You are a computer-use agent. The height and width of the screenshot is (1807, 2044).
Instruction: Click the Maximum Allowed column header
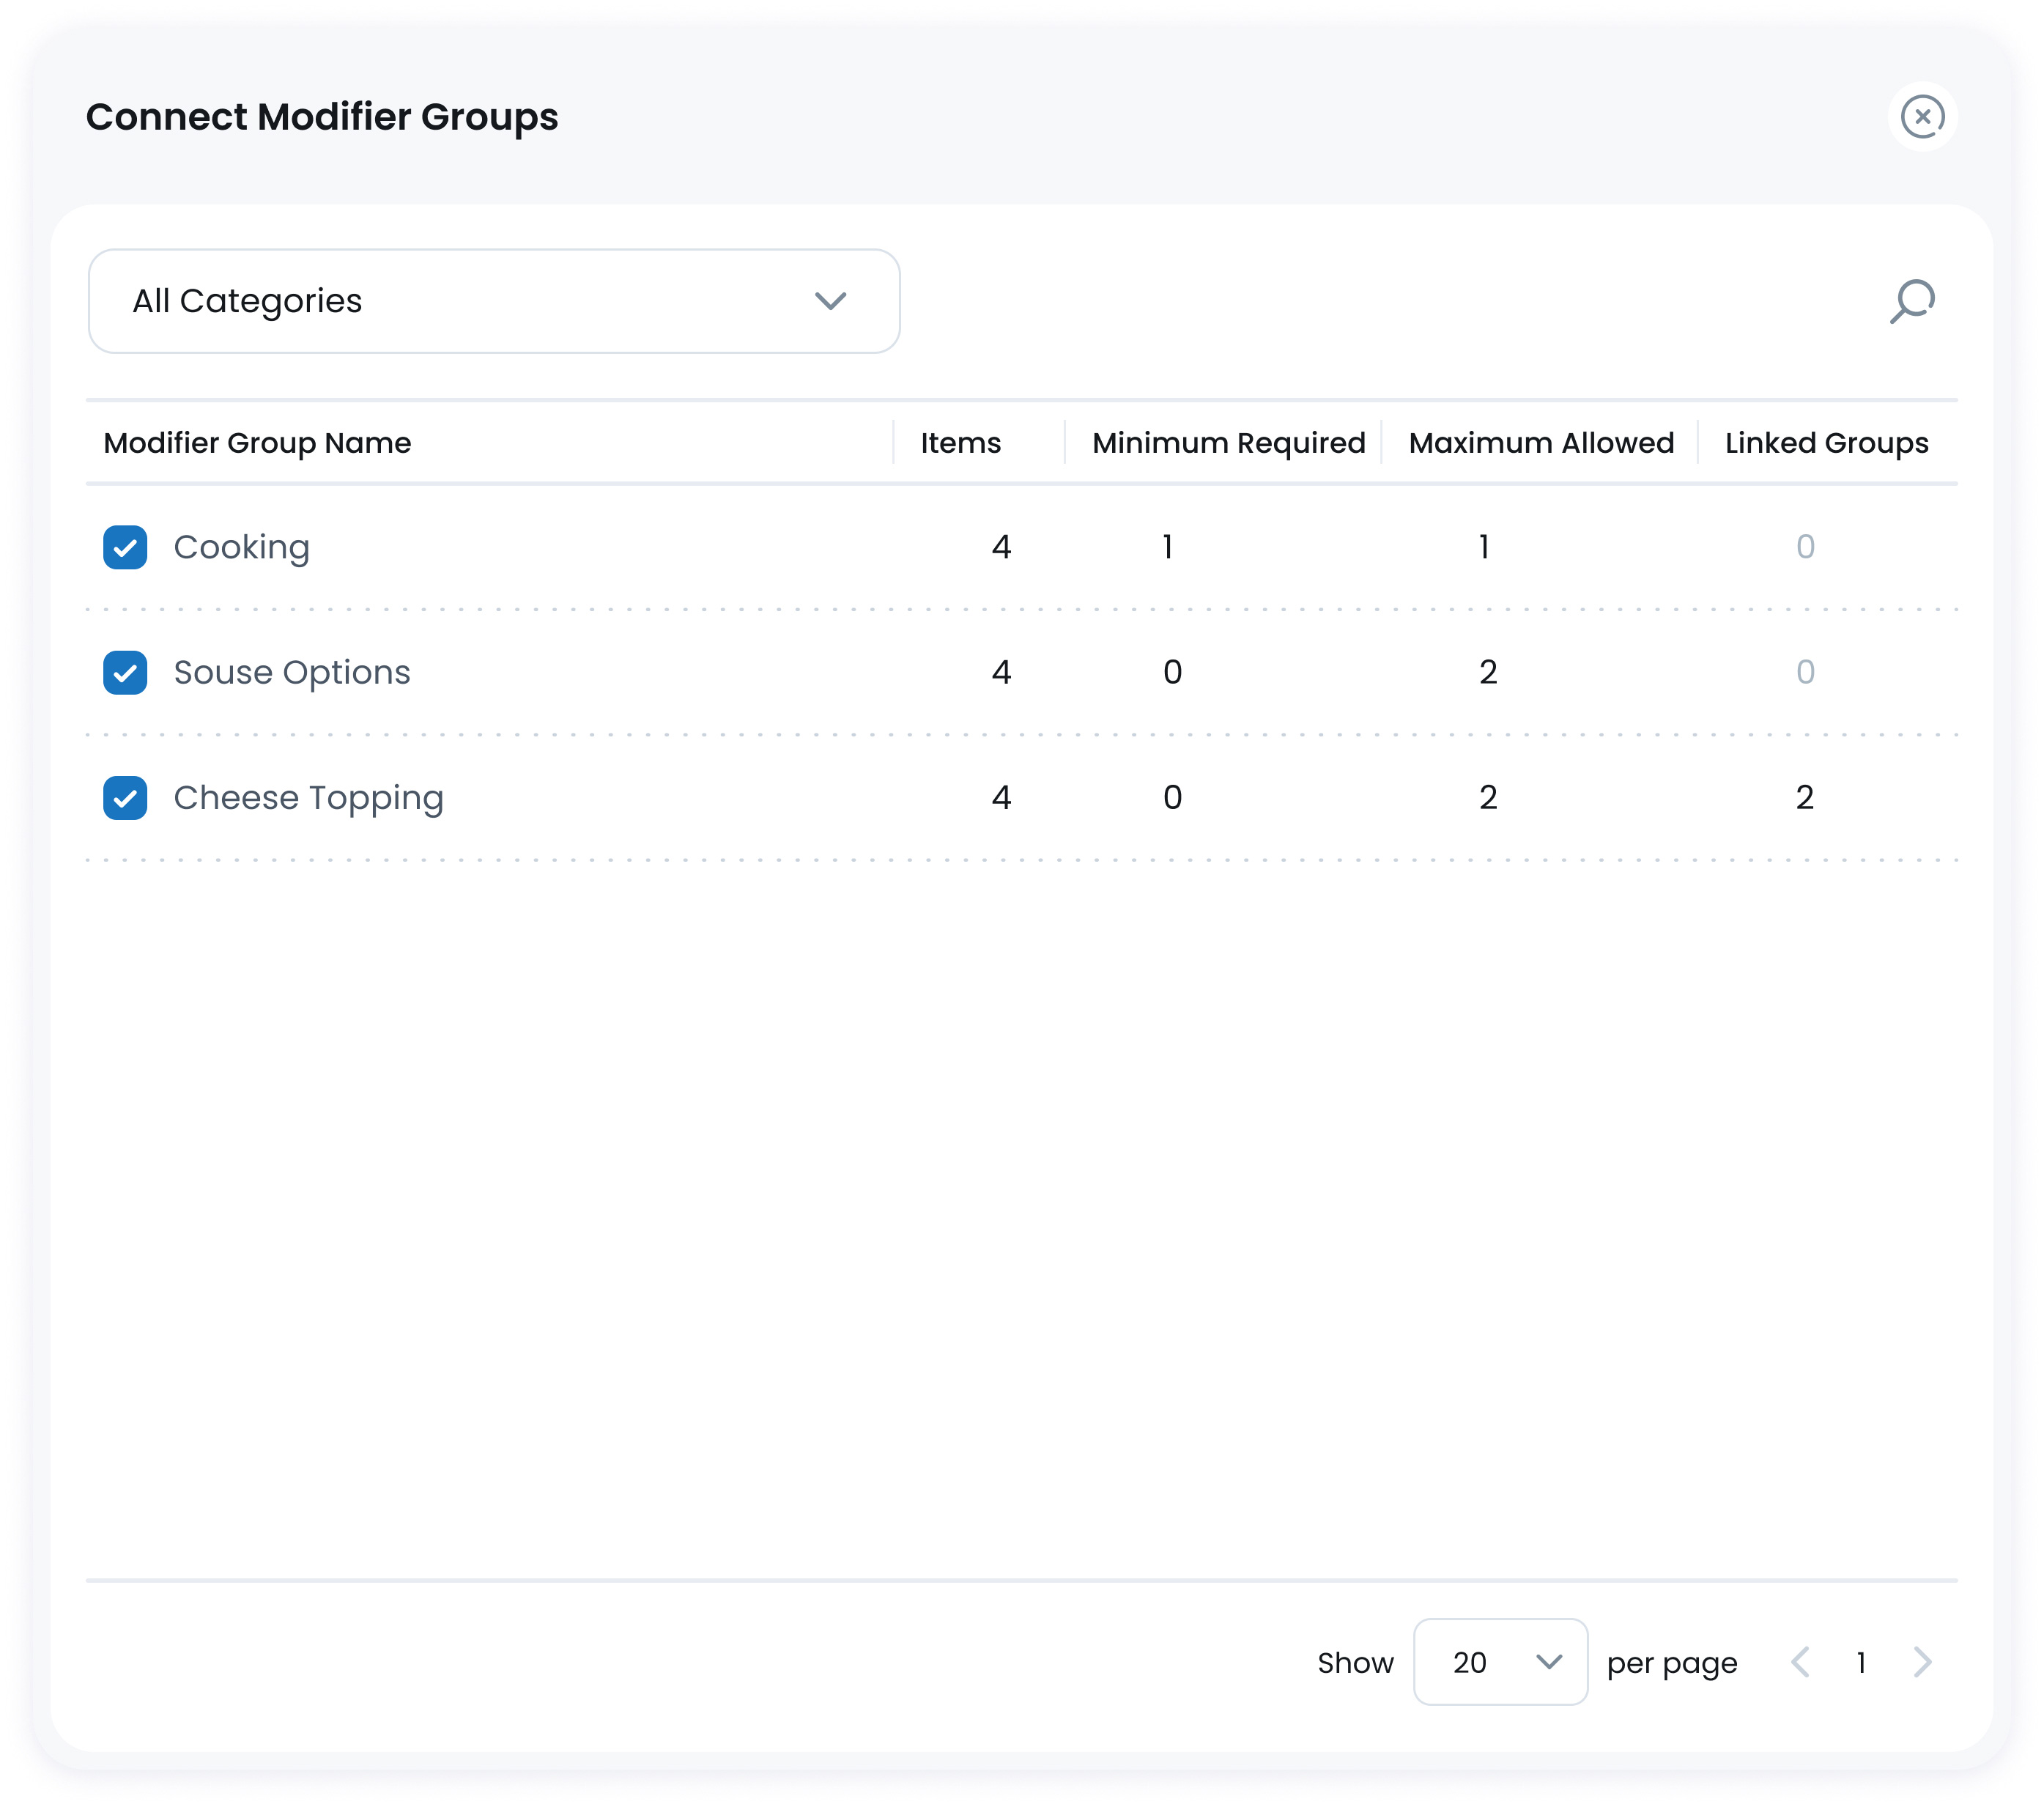1540,443
